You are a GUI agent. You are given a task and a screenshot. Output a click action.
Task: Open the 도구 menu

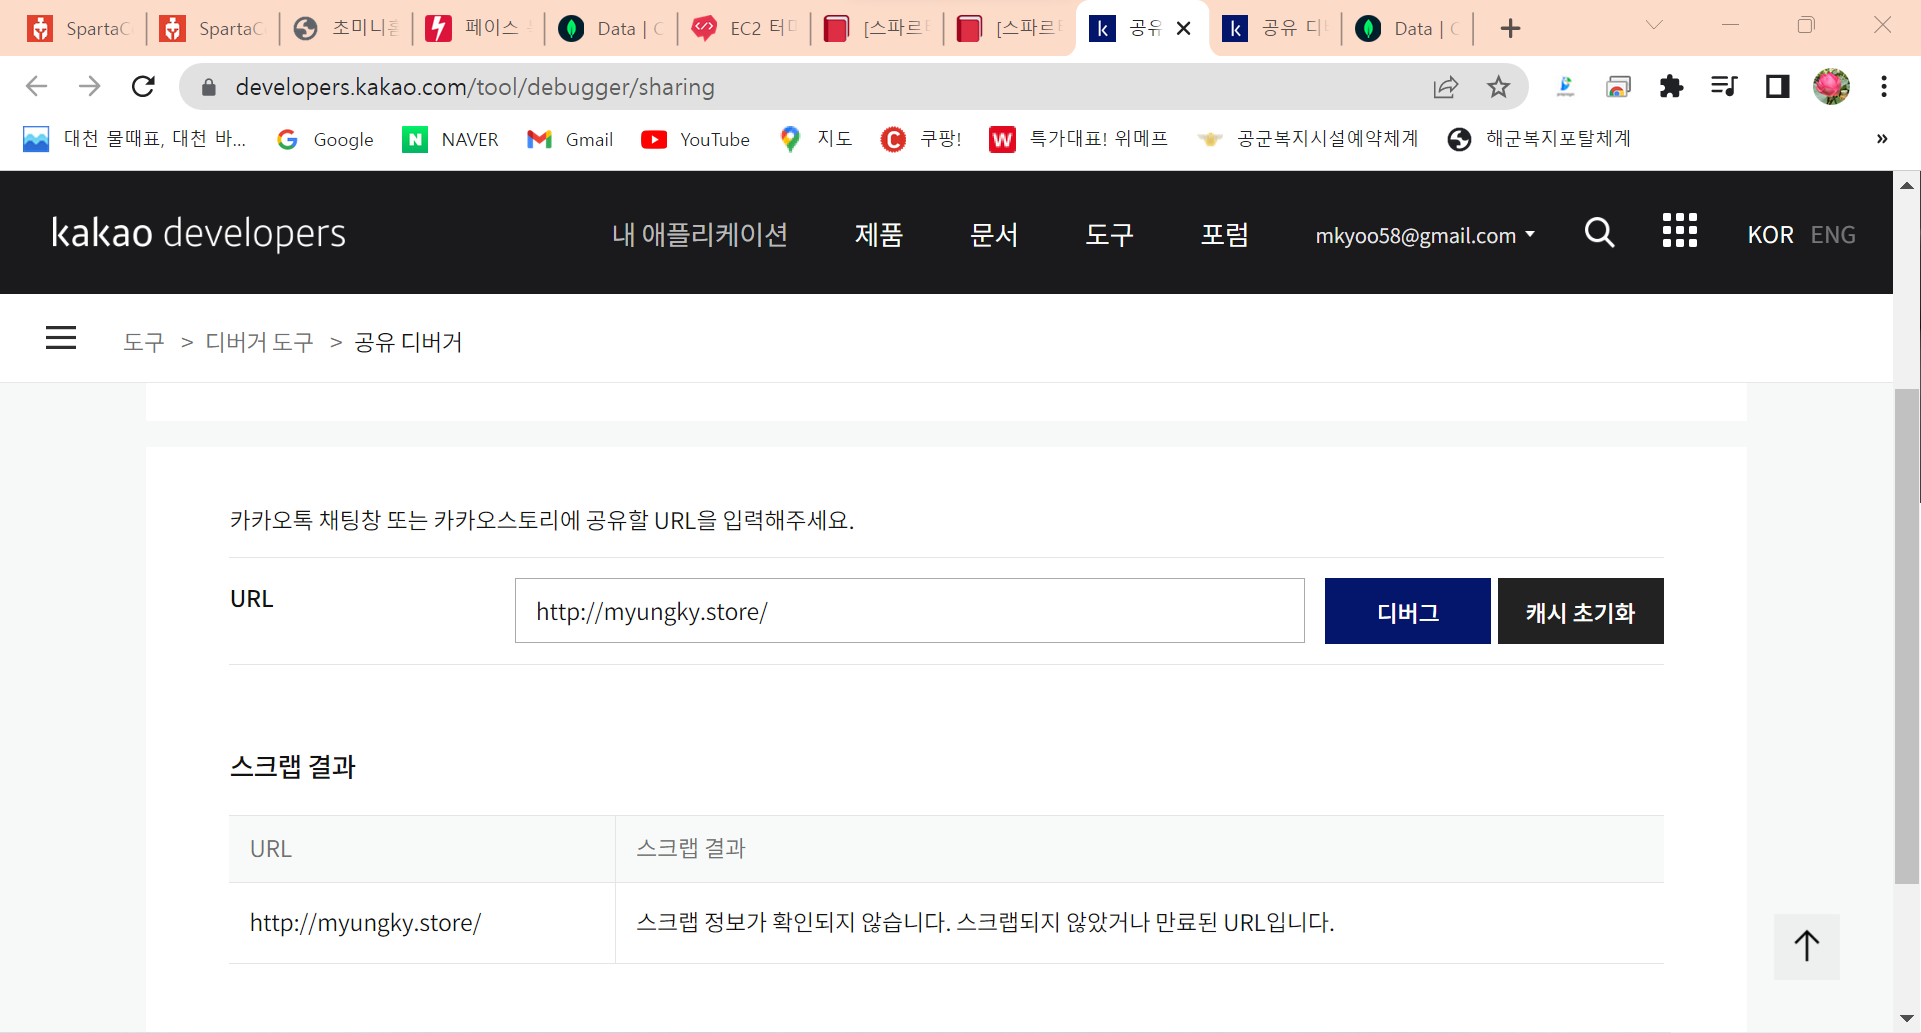pyautogui.click(x=1110, y=234)
